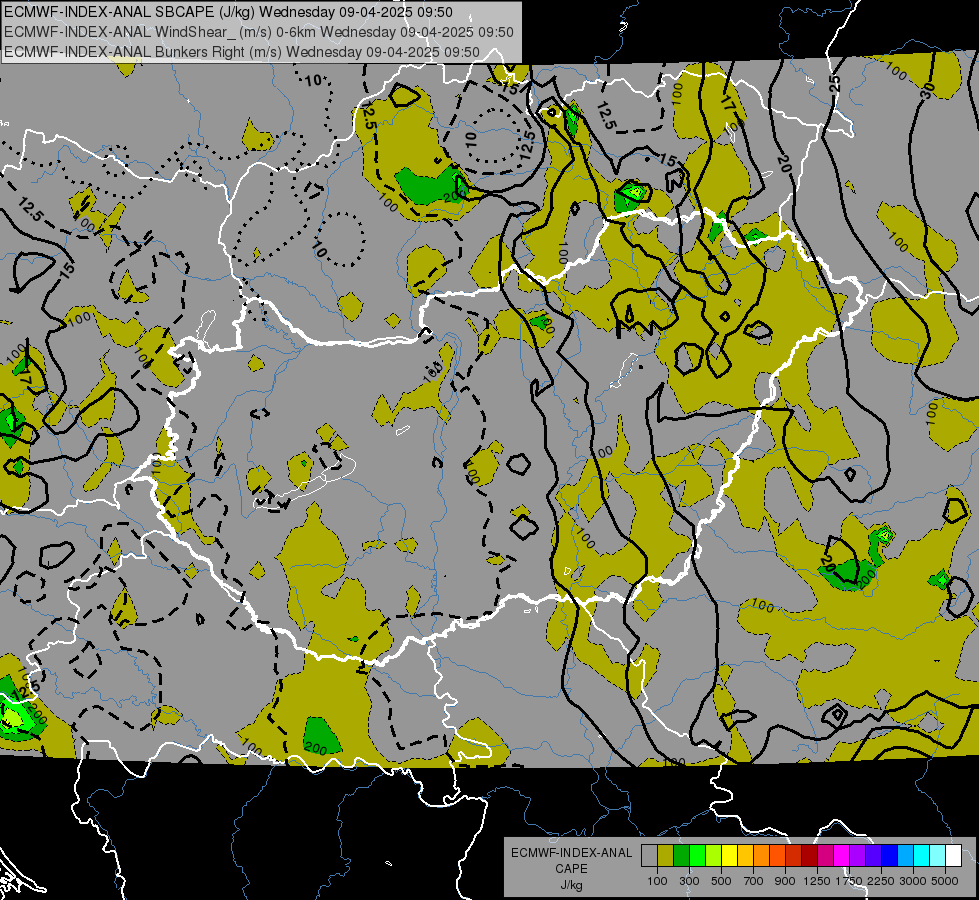This screenshot has height=900, width=979.
Task: Click legend scale value 700
Action: [754, 881]
